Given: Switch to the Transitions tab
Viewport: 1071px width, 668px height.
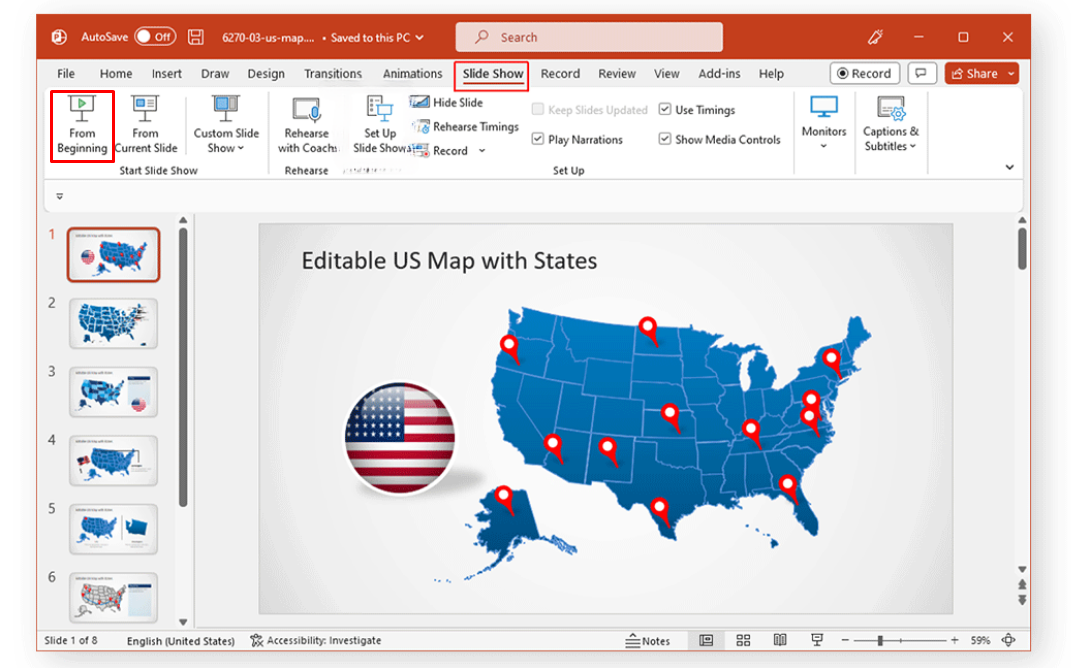Looking at the screenshot, I should (333, 74).
